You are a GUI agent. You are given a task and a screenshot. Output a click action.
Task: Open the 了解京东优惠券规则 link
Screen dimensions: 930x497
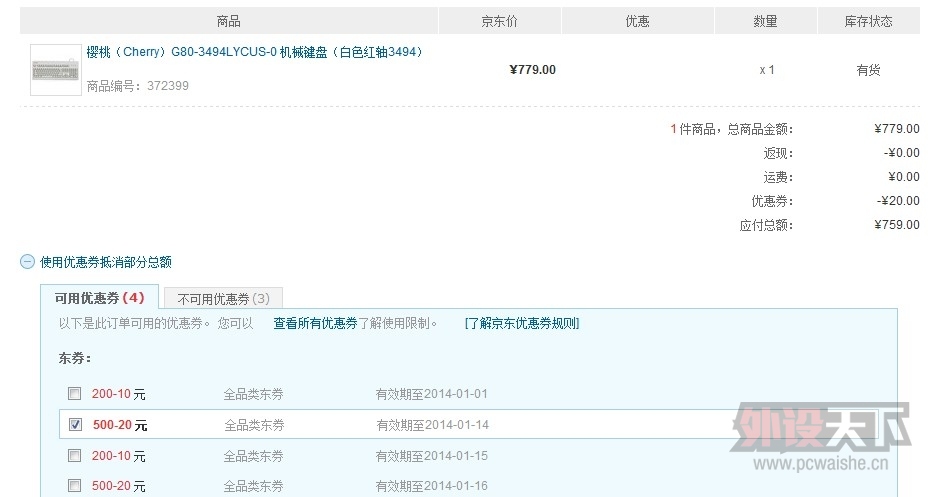pos(522,323)
